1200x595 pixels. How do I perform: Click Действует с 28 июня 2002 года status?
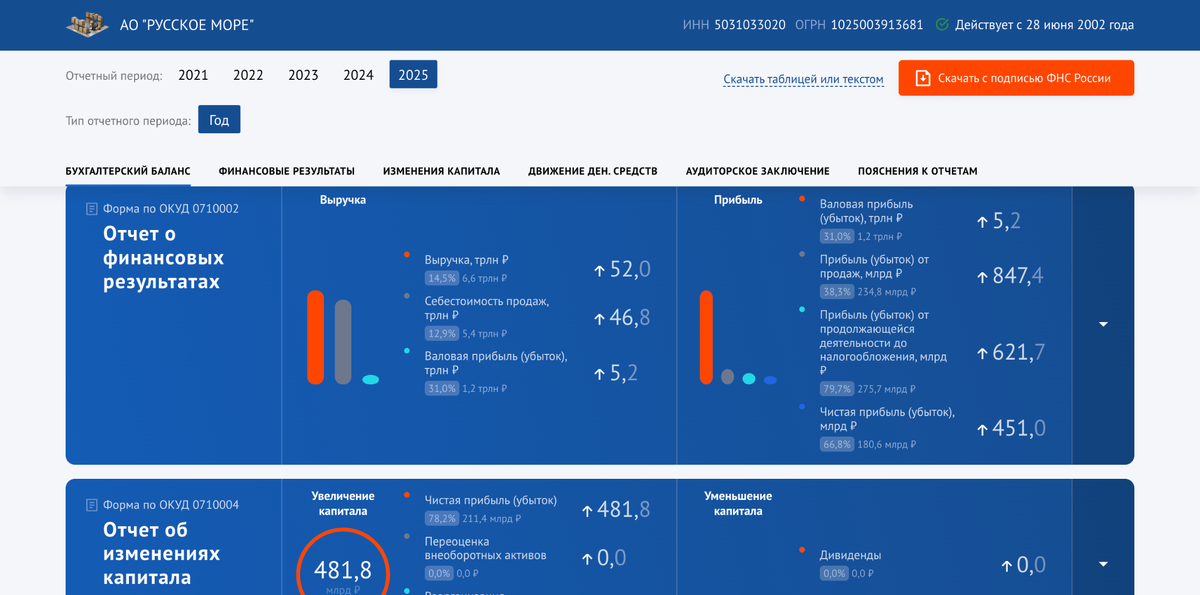pos(1044,24)
